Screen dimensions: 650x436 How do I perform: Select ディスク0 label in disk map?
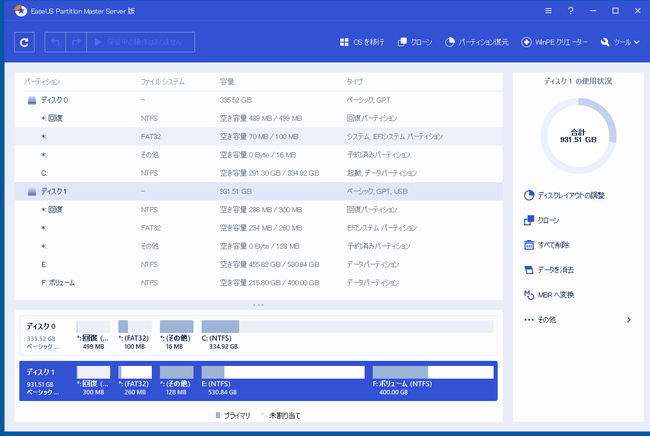(41, 326)
